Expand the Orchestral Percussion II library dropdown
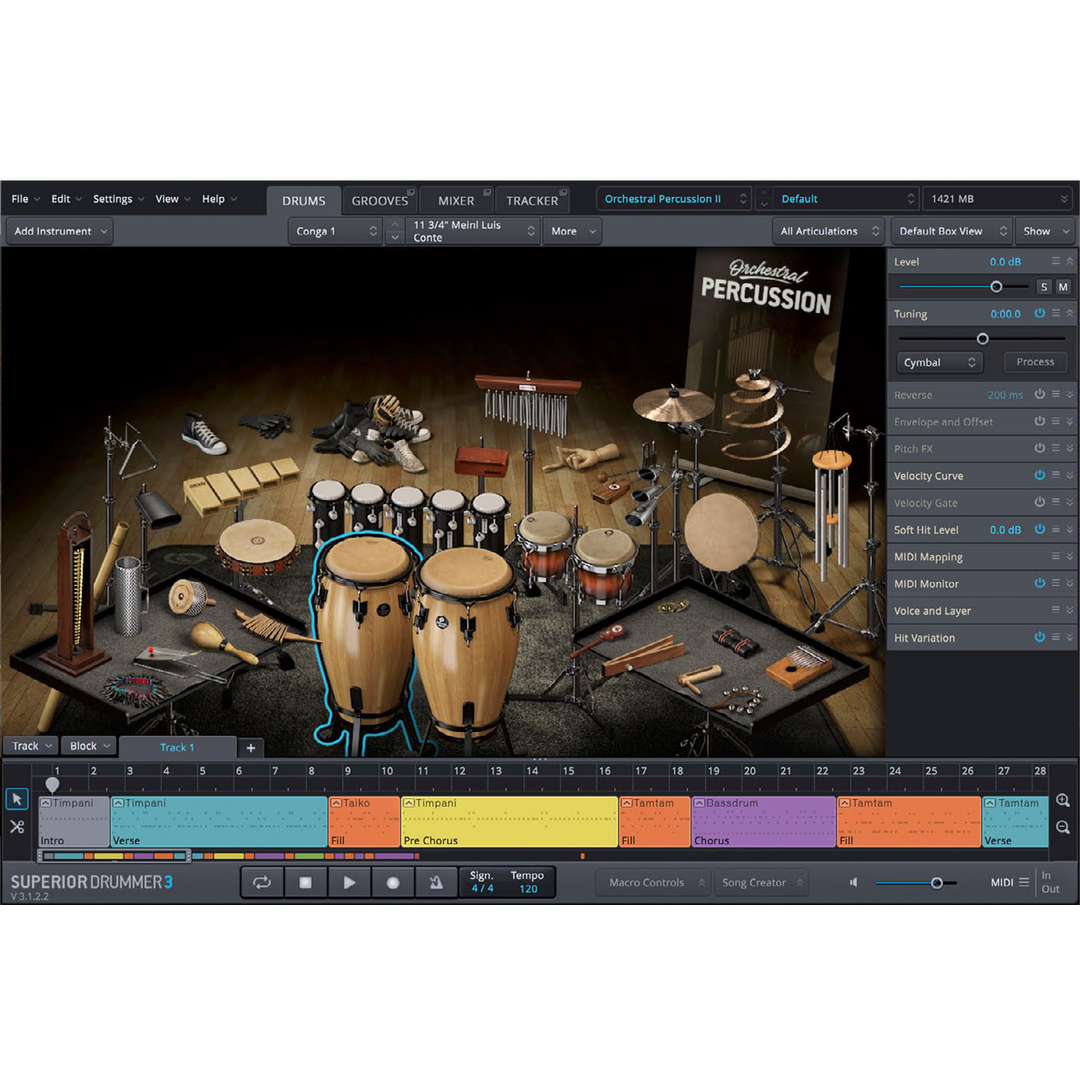Screen dimensions: 1080x1080 pyautogui.click(x=673, y=199)
